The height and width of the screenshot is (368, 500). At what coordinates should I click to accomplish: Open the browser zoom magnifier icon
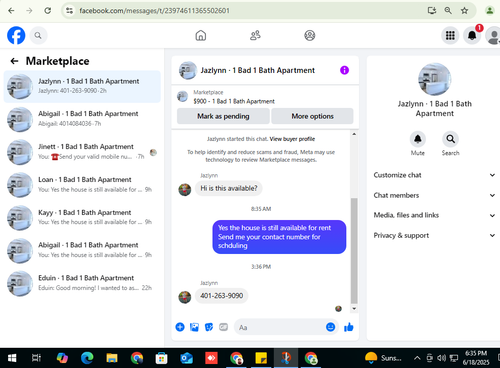[448, 11]
